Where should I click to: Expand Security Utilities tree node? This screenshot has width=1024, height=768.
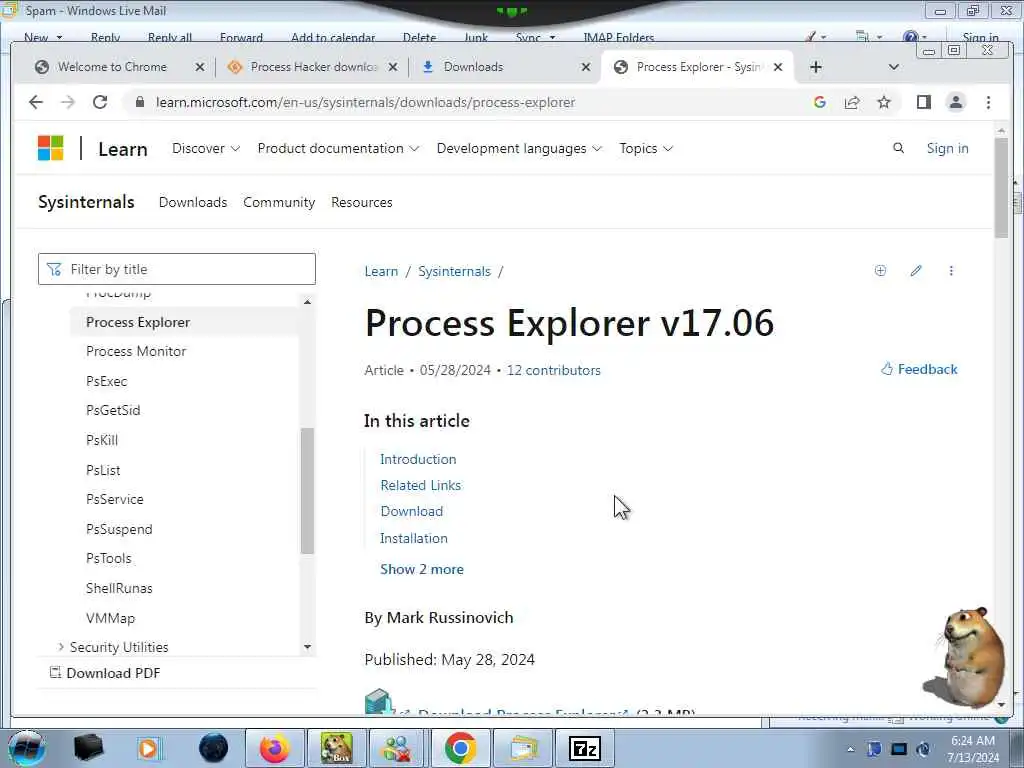(x=61, y=647)
